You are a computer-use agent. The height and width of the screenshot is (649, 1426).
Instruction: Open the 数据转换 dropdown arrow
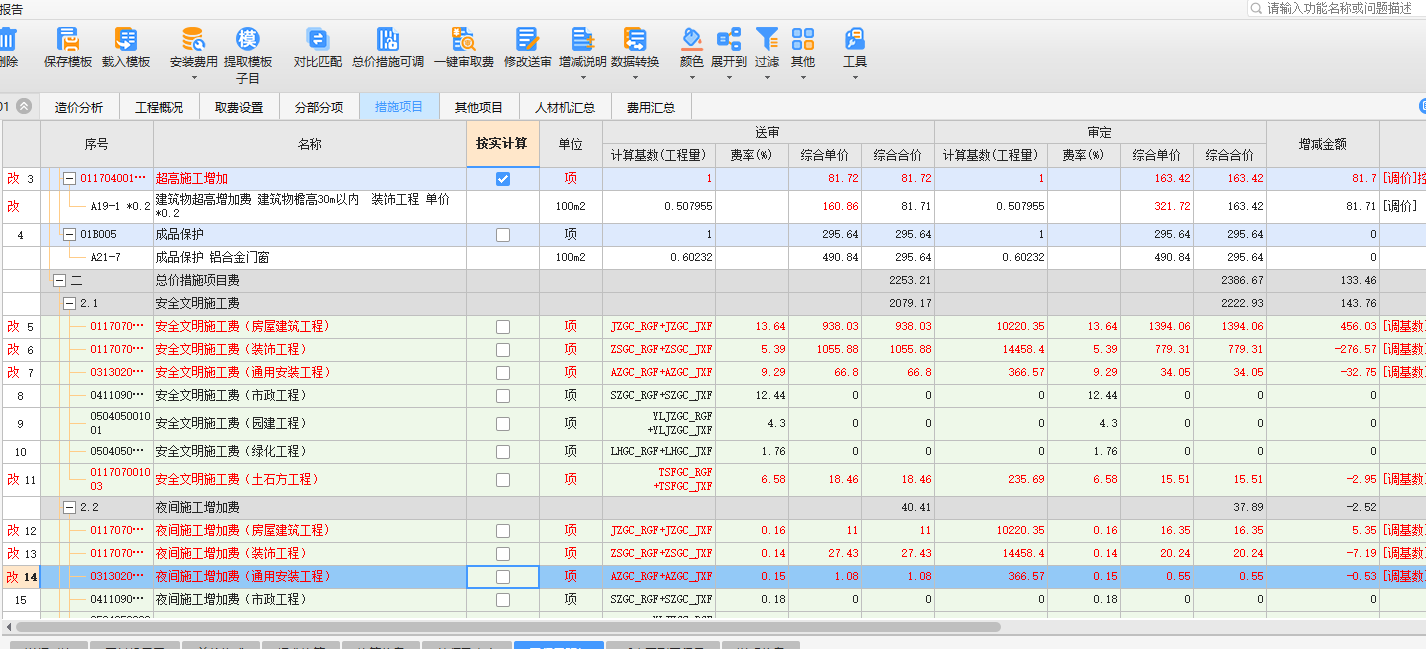pyautogui.click(x=635, y=77)
